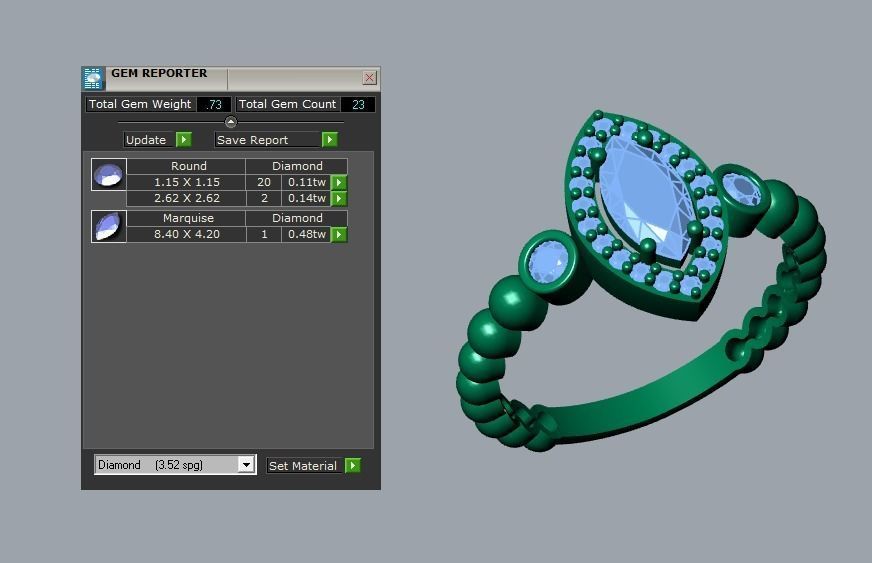Close the Gem Reporter window
The height and width of the screenshot is (563, 872).
(370, 78)
